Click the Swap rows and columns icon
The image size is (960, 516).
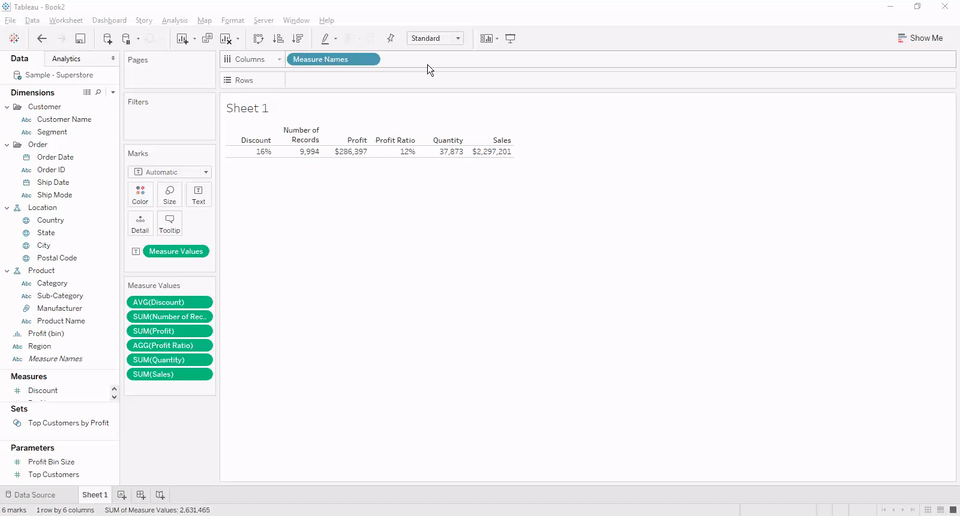point(258,39)
